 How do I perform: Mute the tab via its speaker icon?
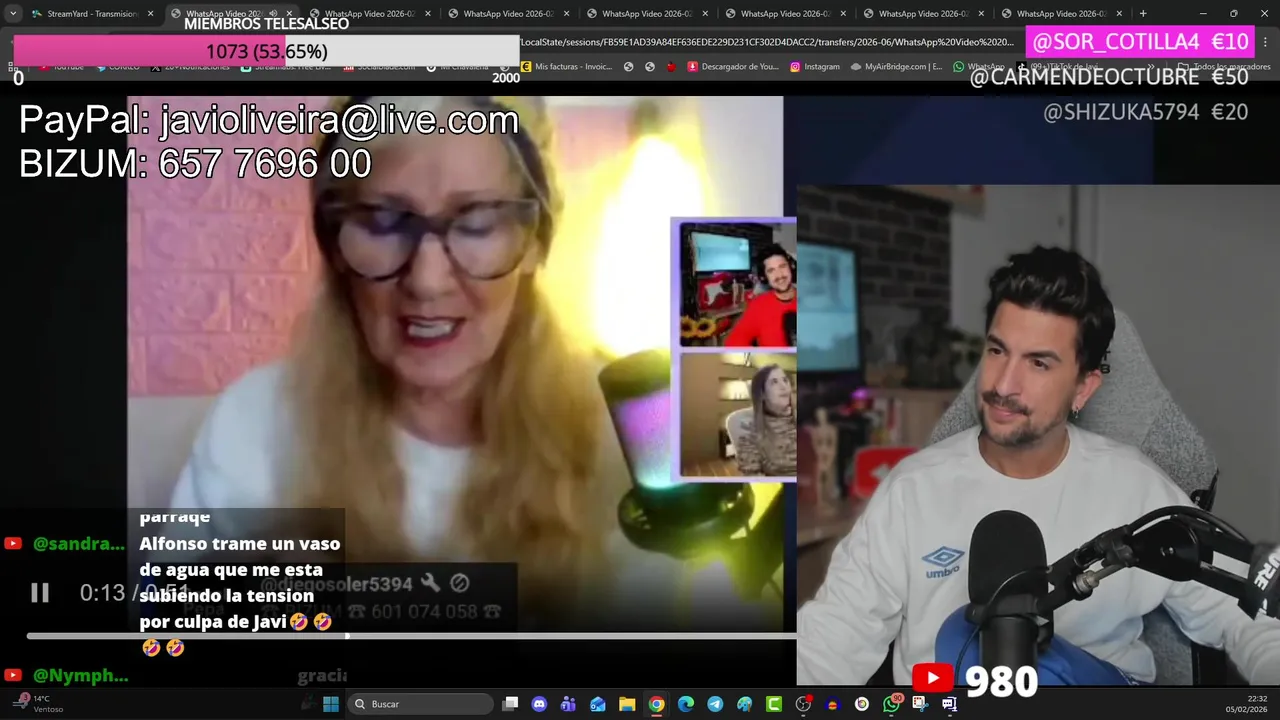click(x=273, y=14)
